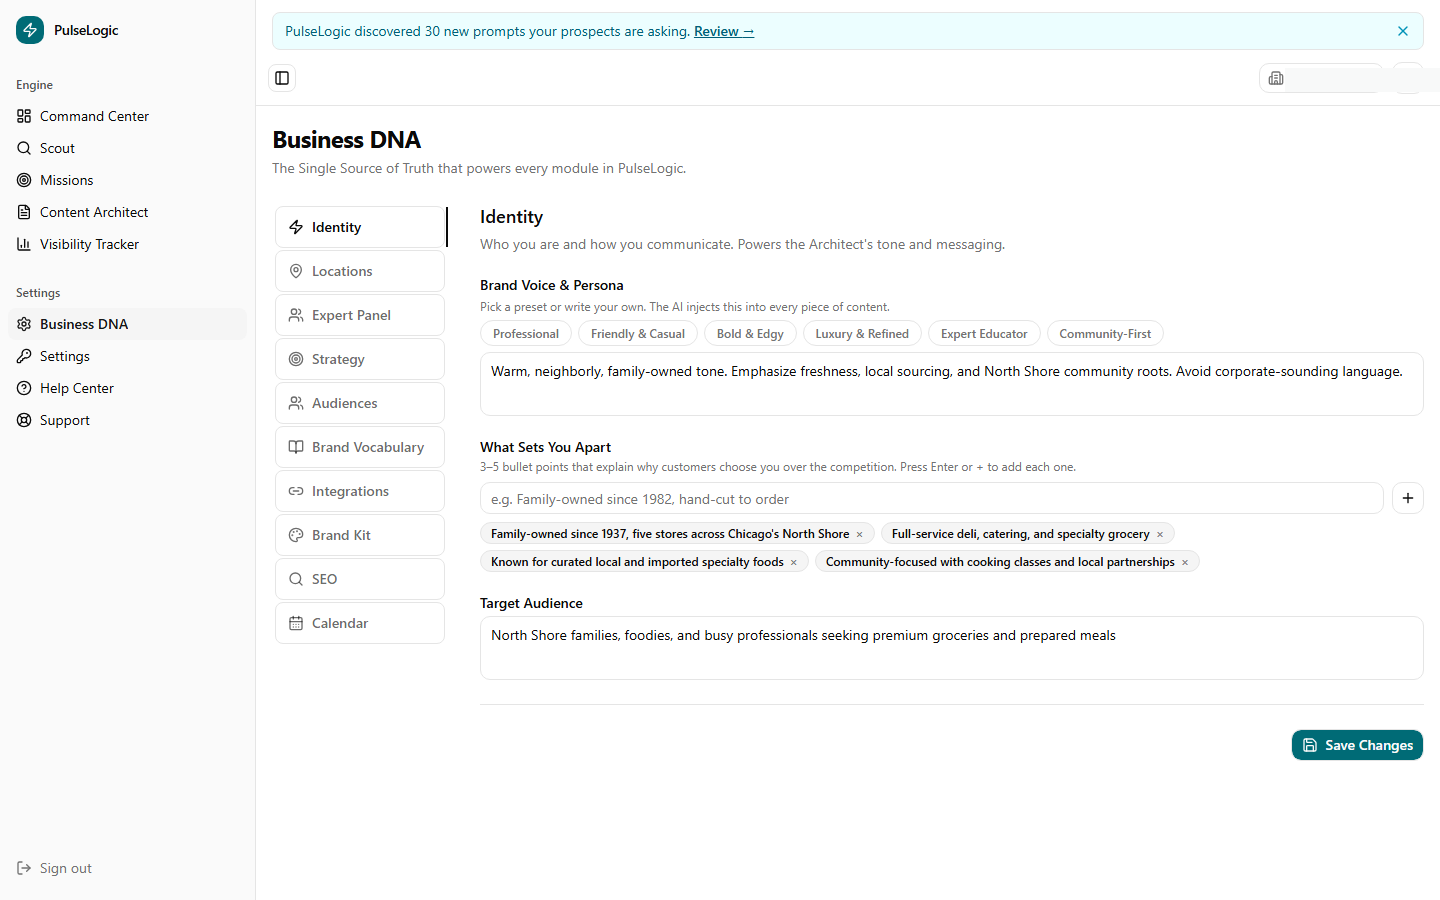Click the What Sets You Apart input
Viewport: 1440px width, 900px height.
tap(932, 498)
